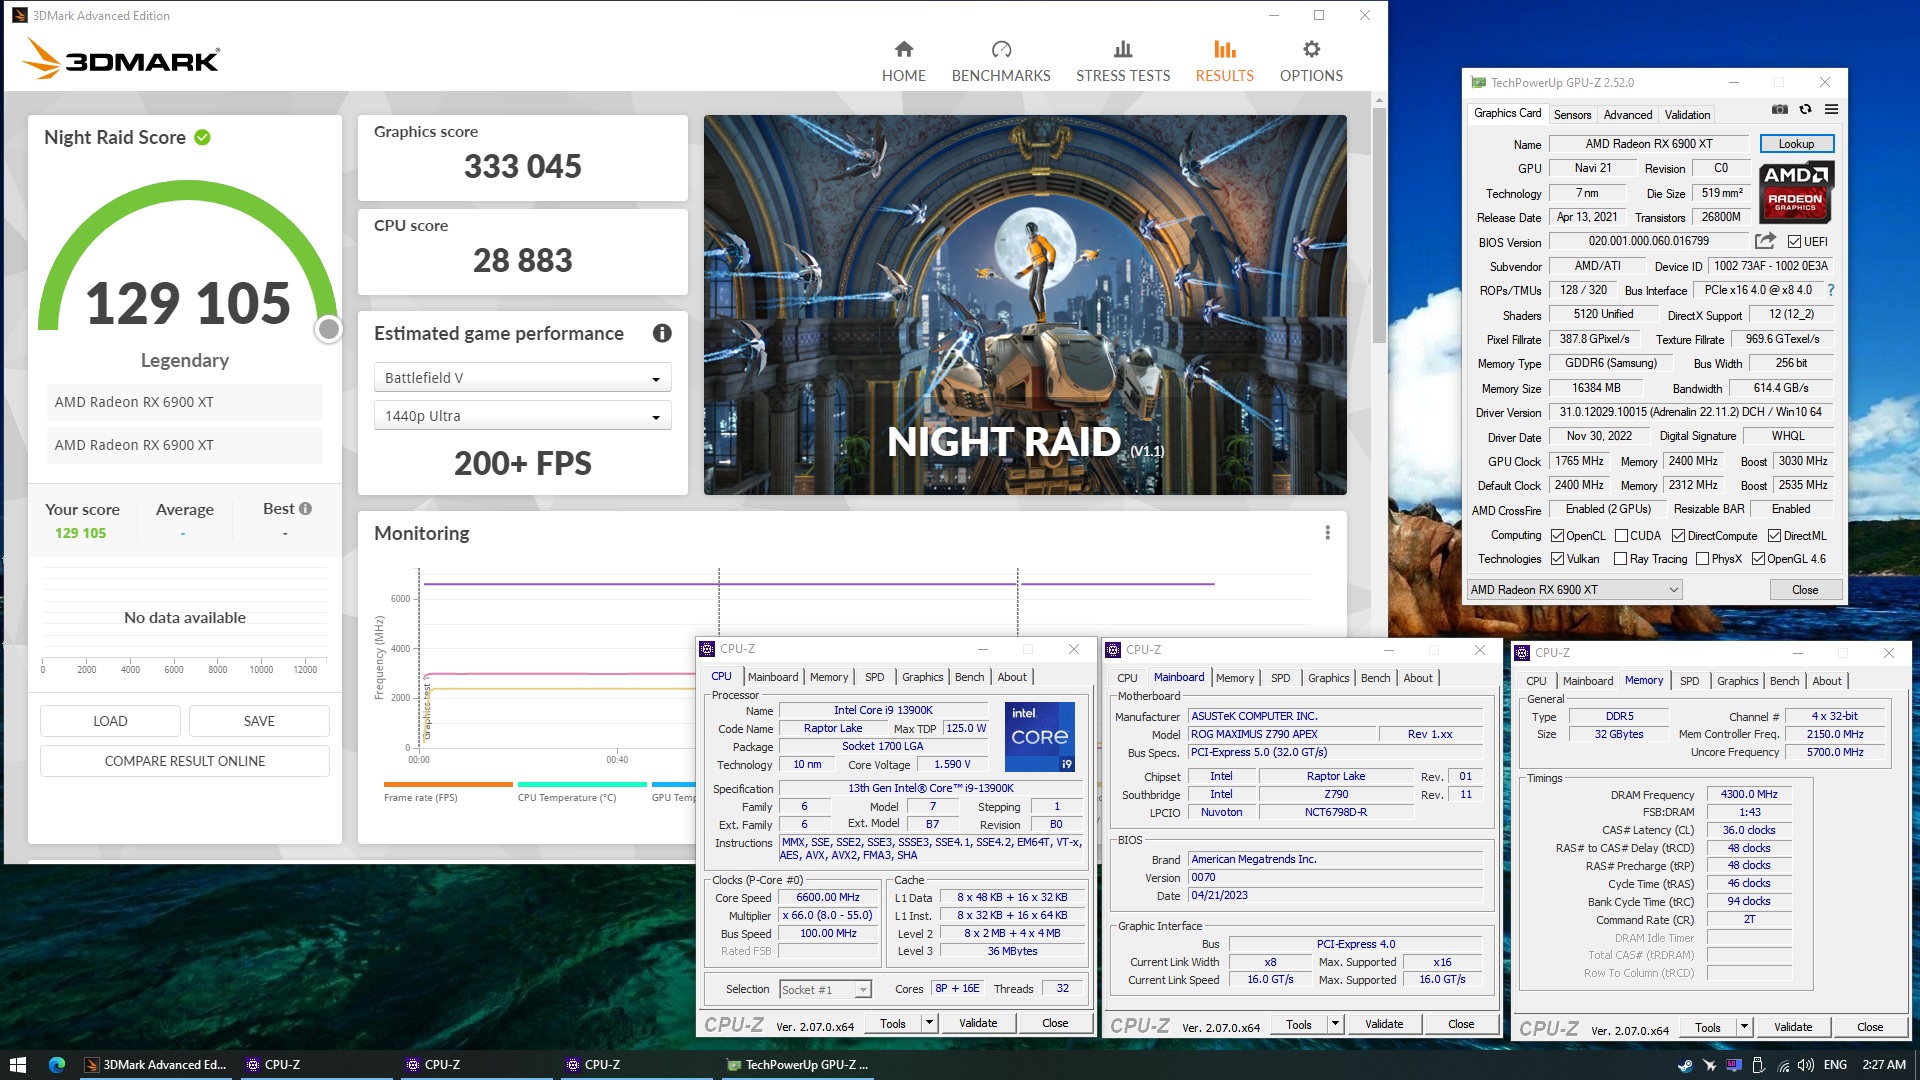Viewport: 1920px width, 1080px height.
Task: Click the Close button in GPU-Z
Action: click(x=1805, y=590)
